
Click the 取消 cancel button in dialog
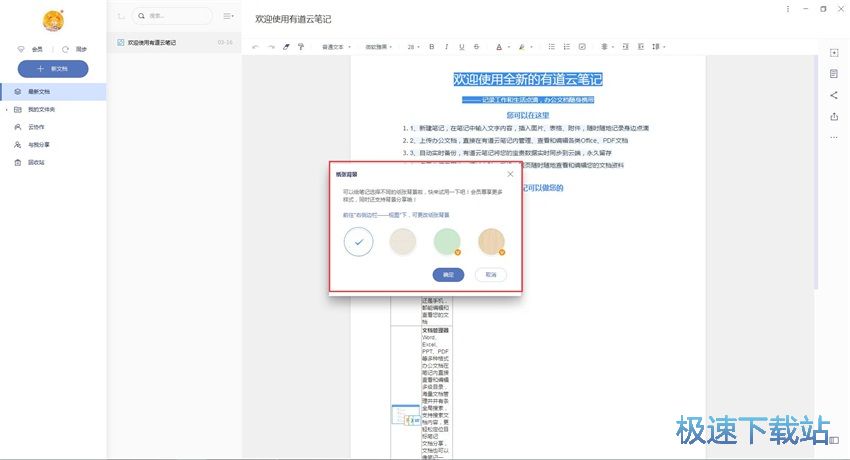[x=491, y=275]
